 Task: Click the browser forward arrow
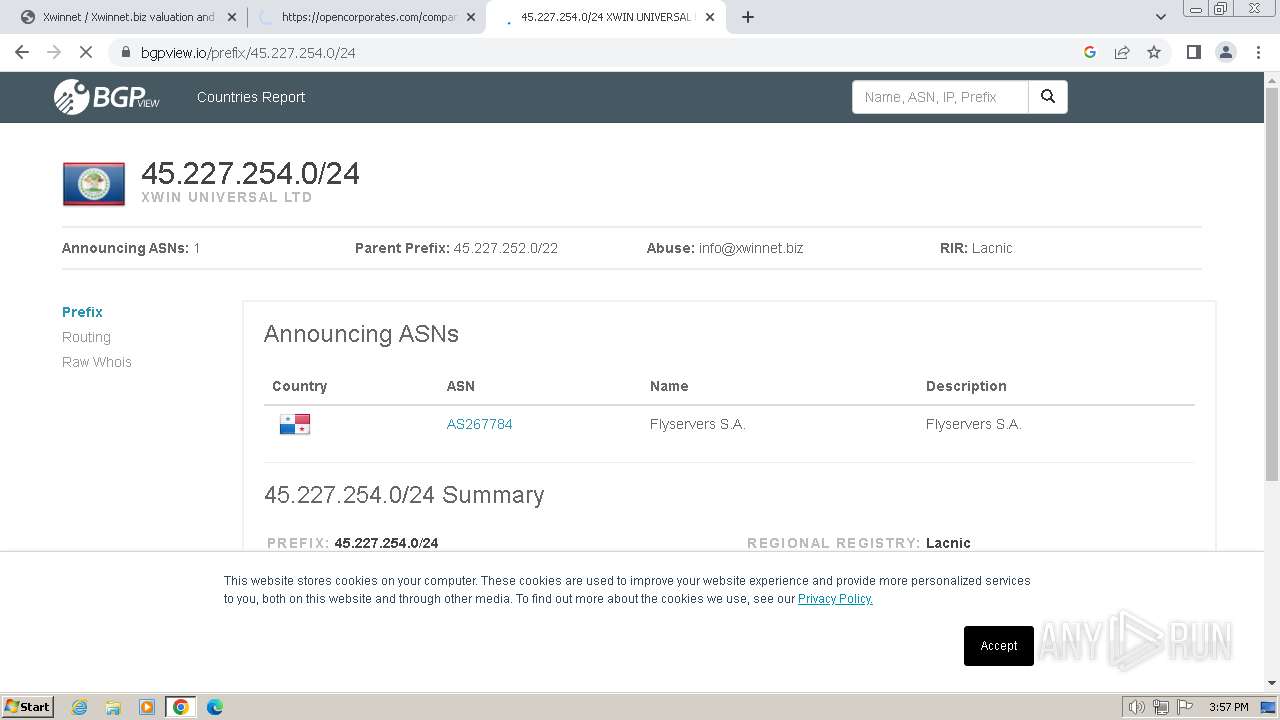click(x=54, y=52)
